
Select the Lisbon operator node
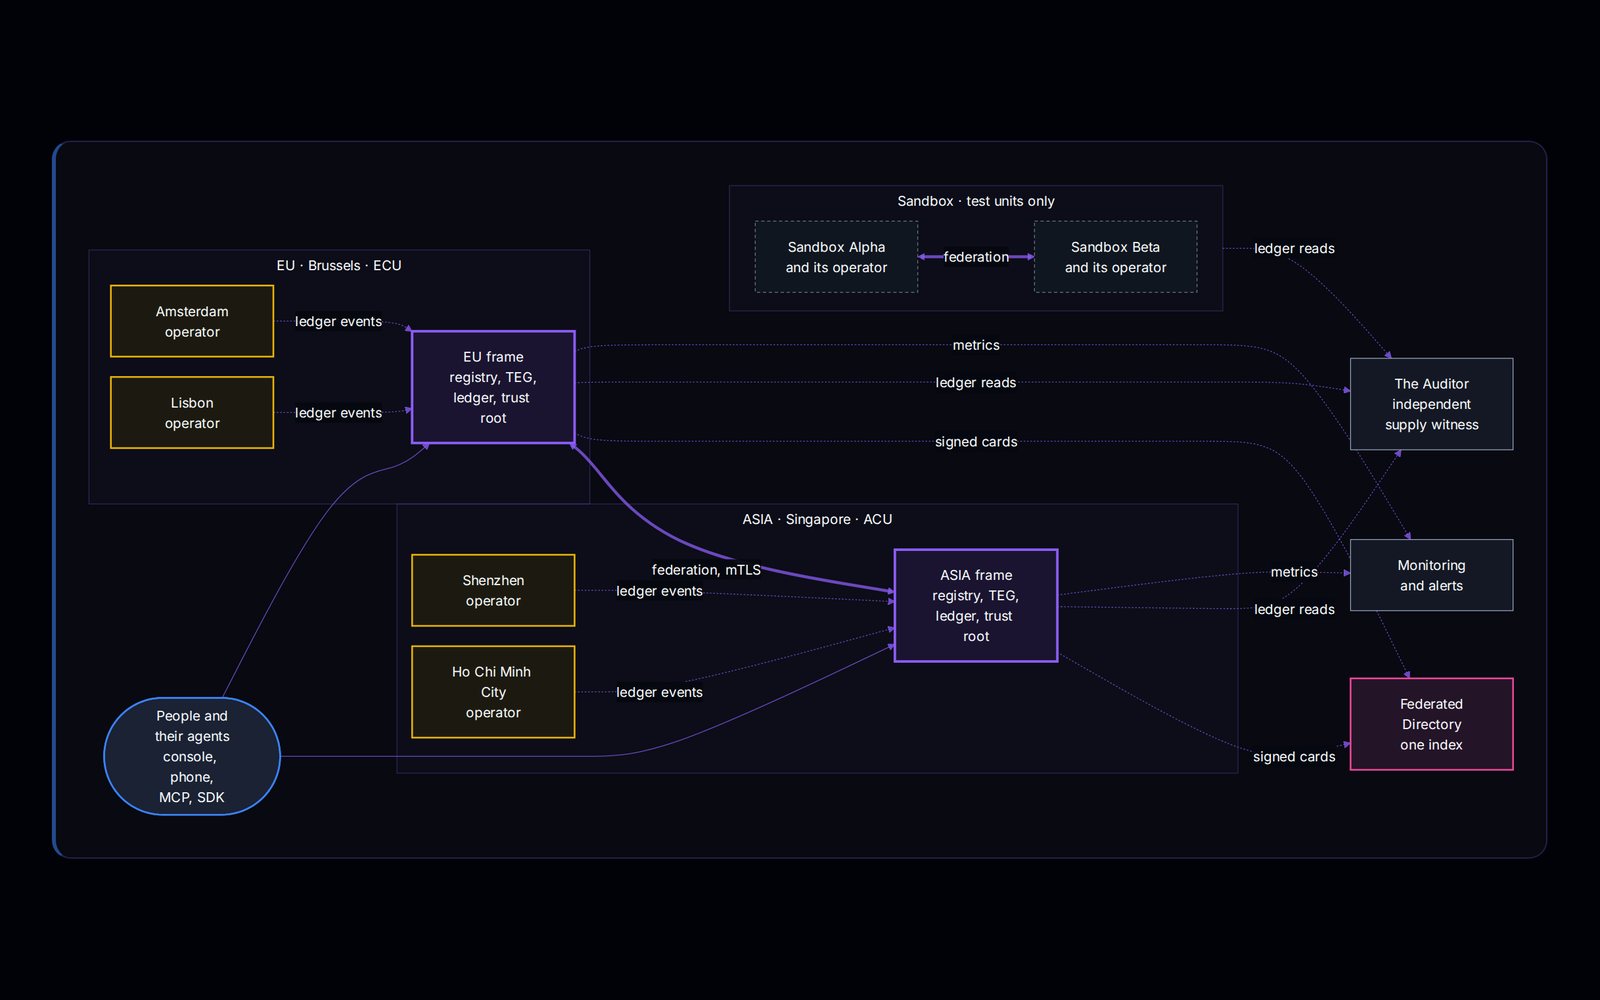(x=192, y=412)
